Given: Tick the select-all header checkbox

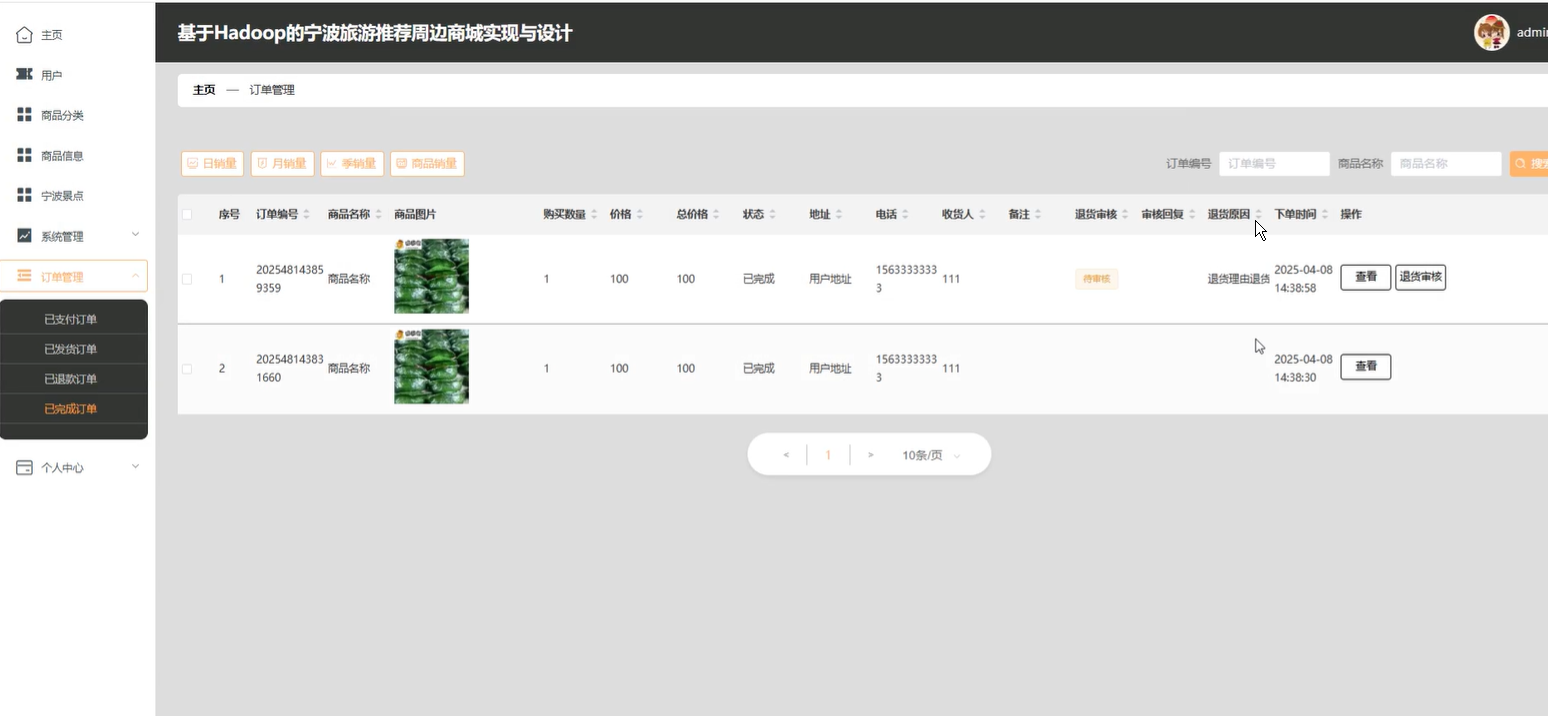Looking at the screenshot, I should (x=187, y=215).
